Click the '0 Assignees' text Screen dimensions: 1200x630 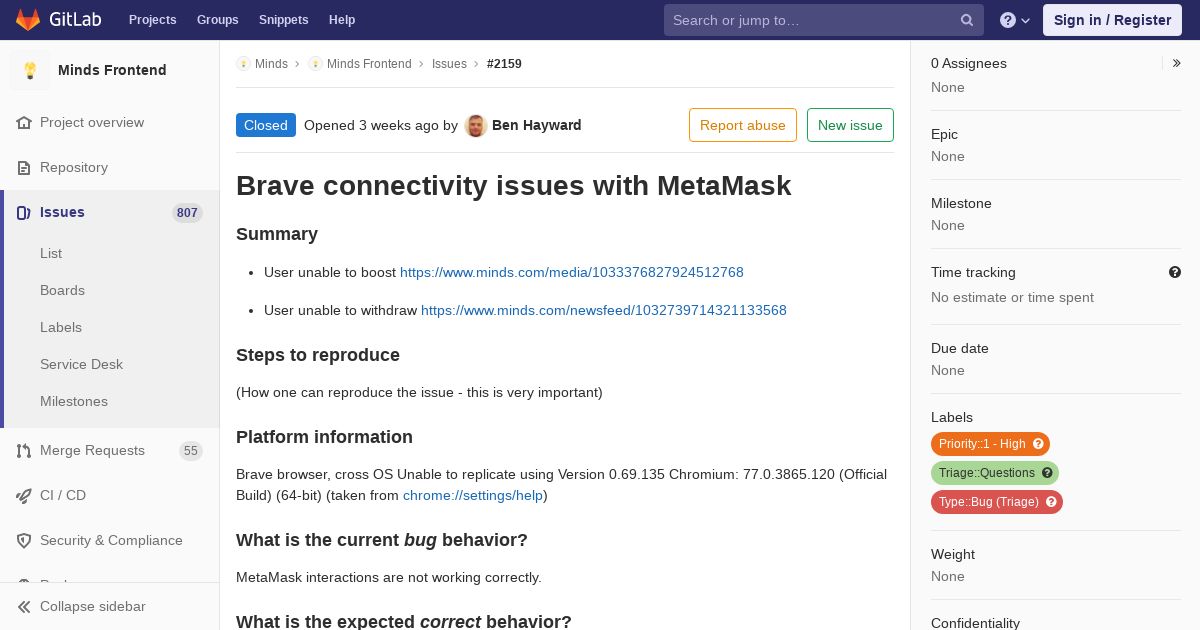pyautogui.click(x=969, y=64)
